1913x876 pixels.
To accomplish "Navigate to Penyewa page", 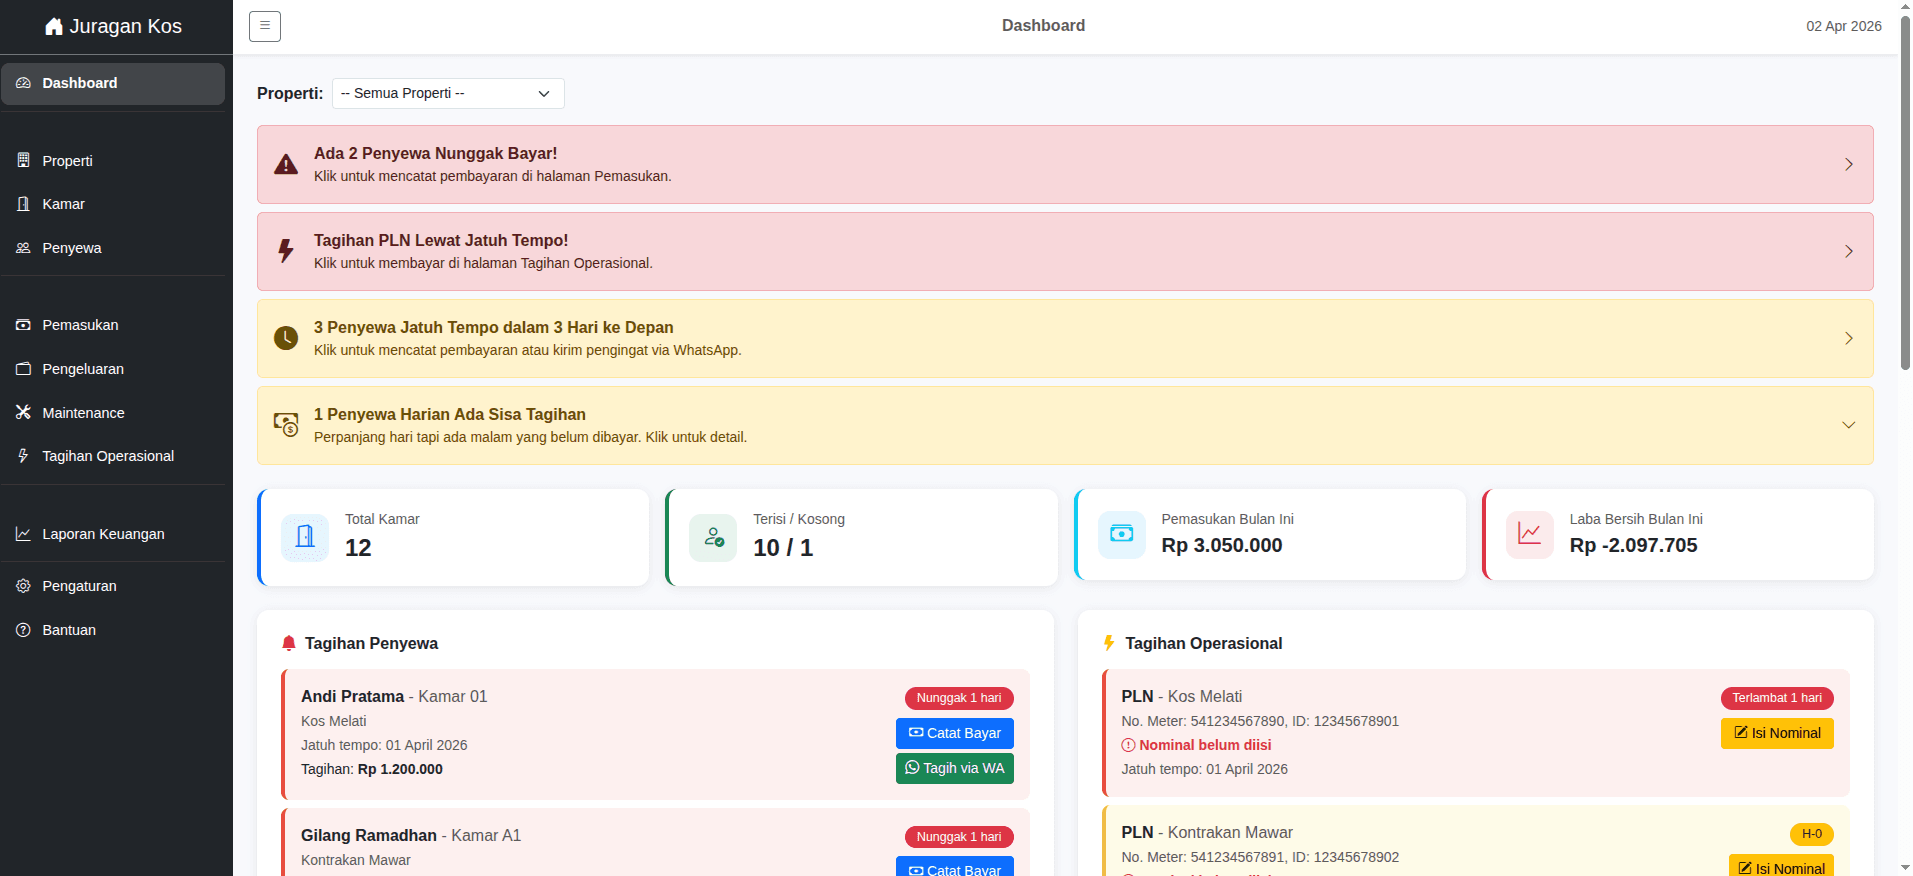I will [113, 248].
